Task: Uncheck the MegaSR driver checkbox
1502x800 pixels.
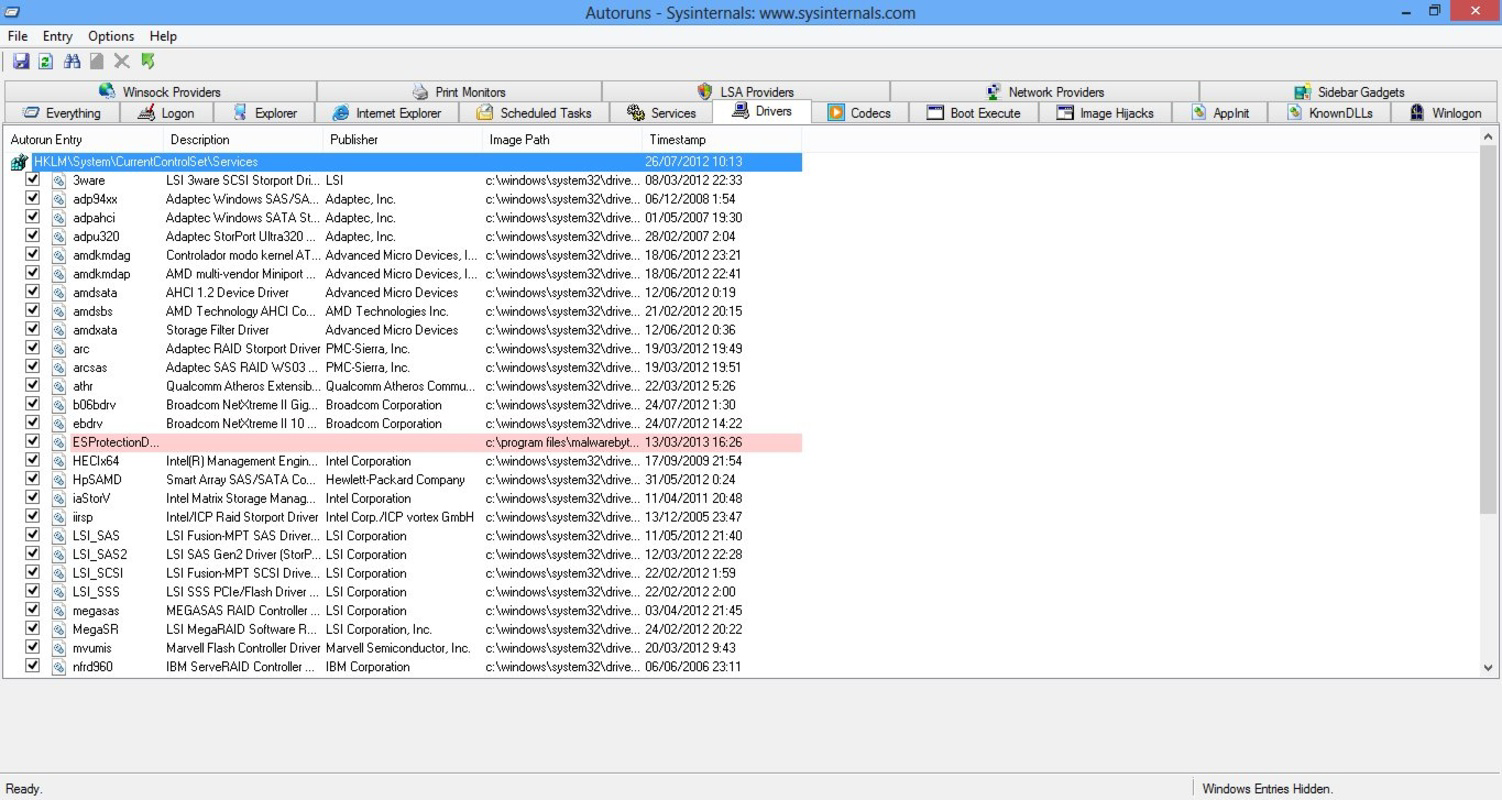Action: (32, 628)
